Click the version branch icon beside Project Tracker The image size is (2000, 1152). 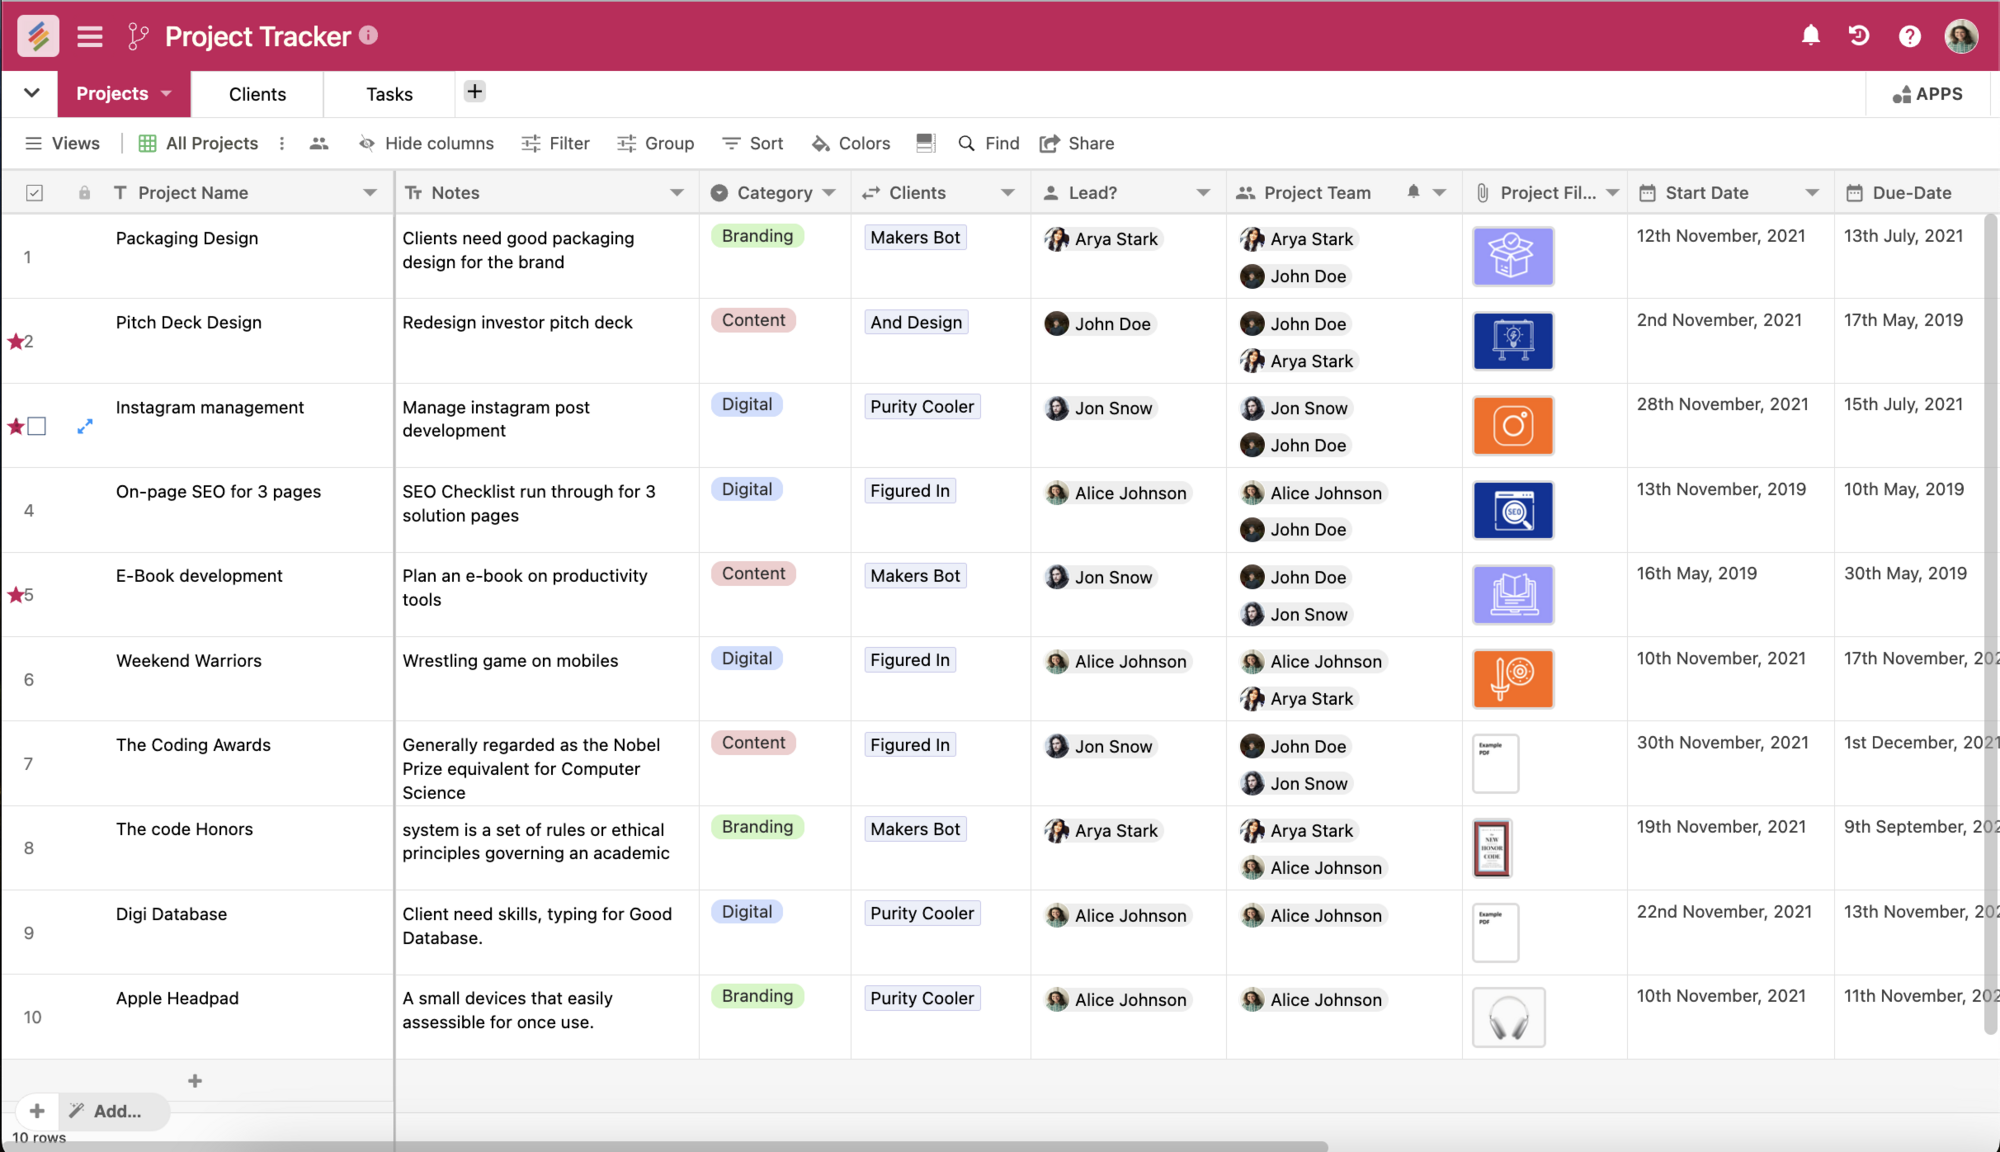(x=137, y=35)
